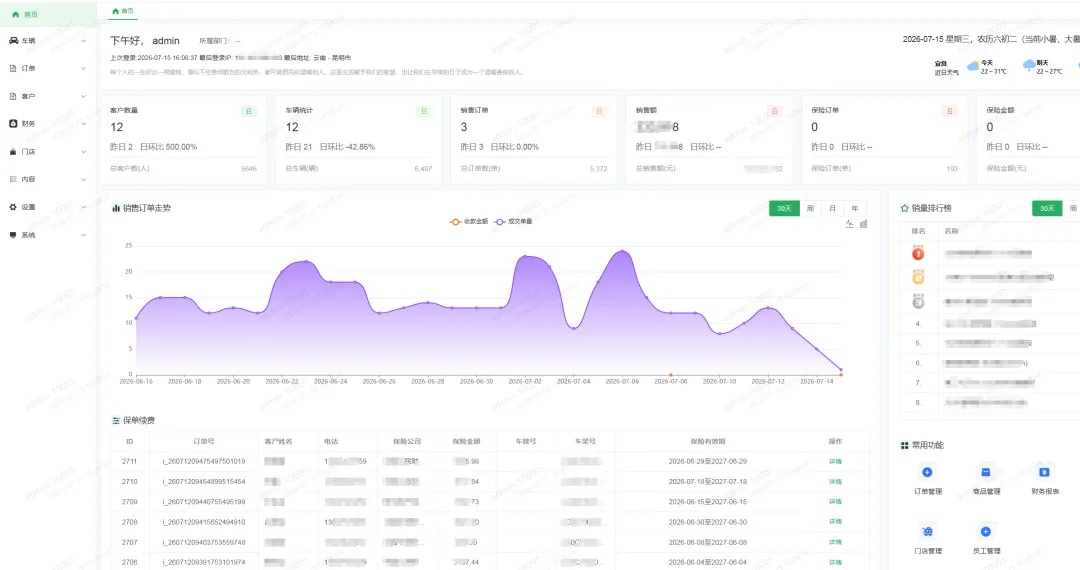Open the 门店管理 shortcut icon

pyautogui.click(x=927, y=531)
